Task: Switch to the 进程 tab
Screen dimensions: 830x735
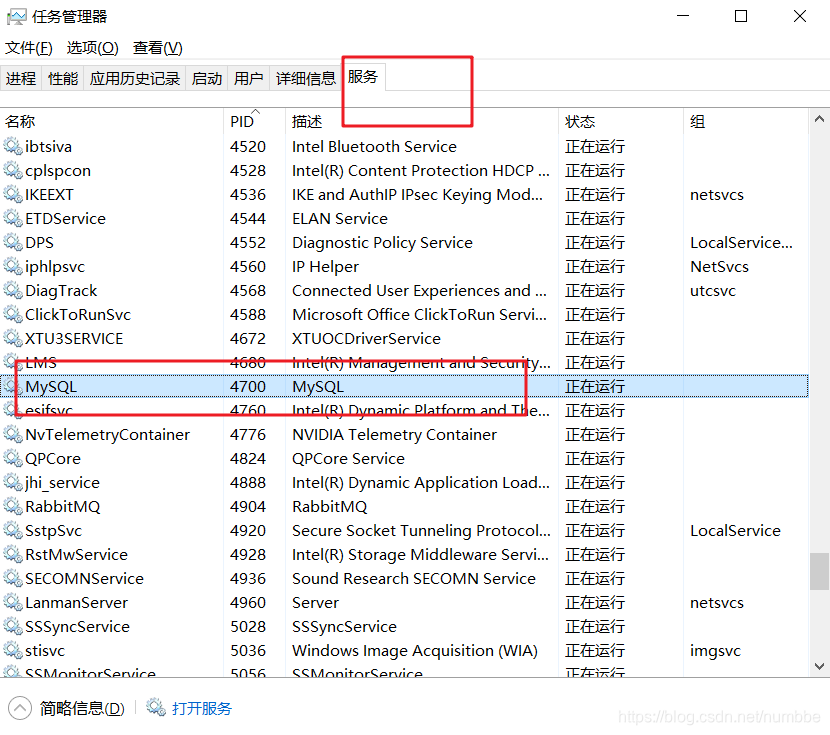Action: click(x=21, y=78)
